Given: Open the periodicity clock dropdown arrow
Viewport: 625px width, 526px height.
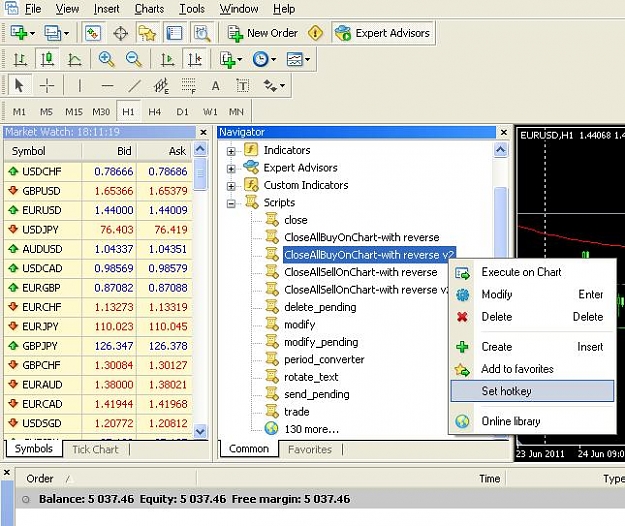Looking at the screenshot, I should coord(273,60).
